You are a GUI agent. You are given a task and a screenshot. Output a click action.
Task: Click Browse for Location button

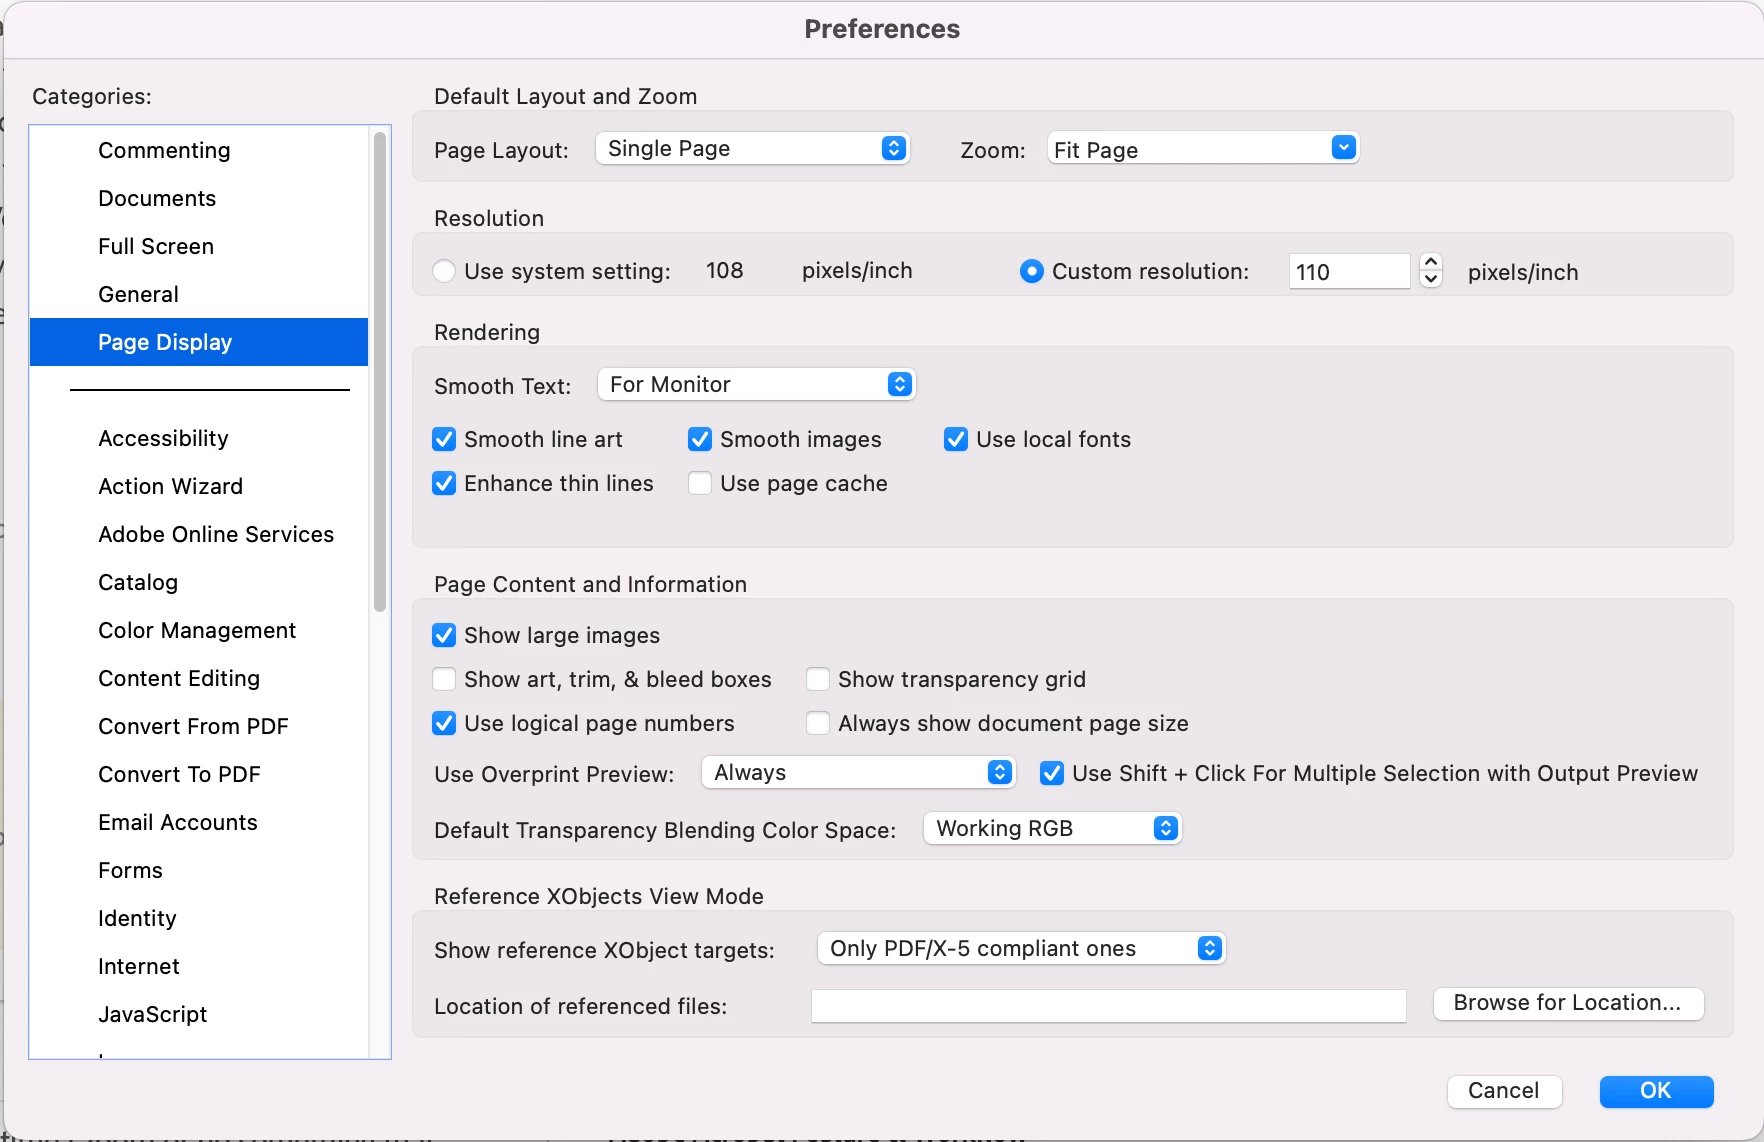point(1568,1003)
